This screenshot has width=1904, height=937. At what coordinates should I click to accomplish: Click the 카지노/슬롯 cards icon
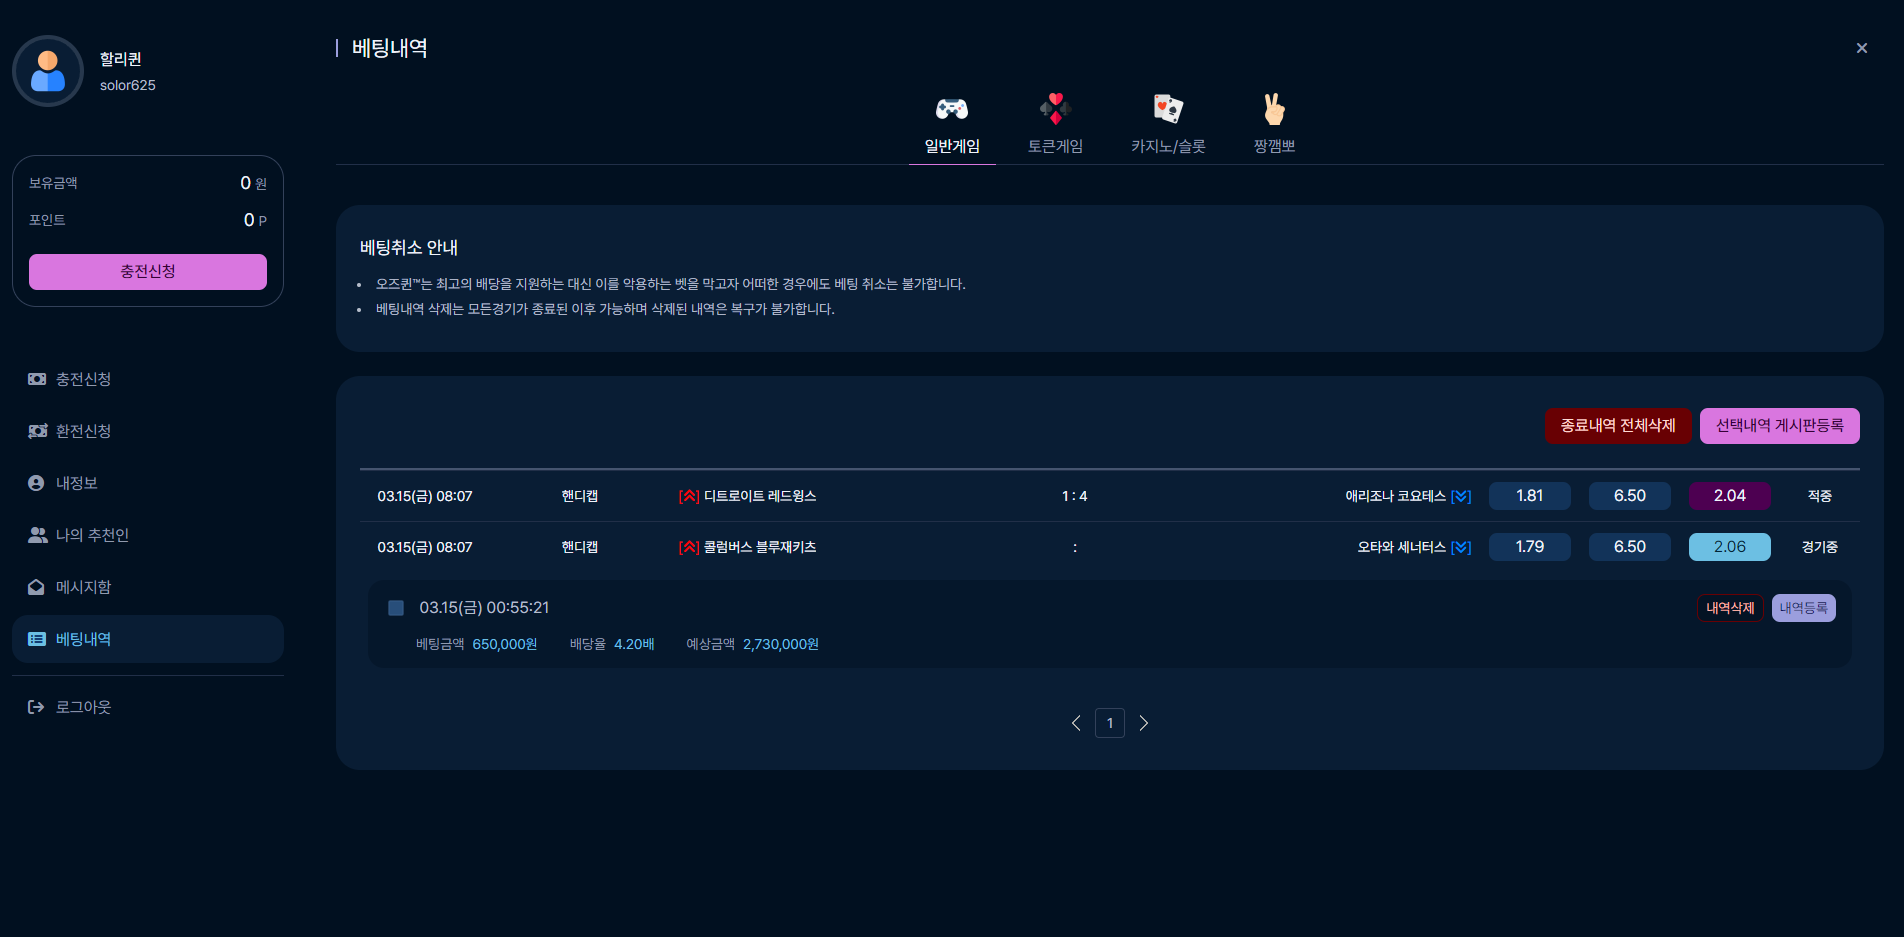(x=1168, y=108)
